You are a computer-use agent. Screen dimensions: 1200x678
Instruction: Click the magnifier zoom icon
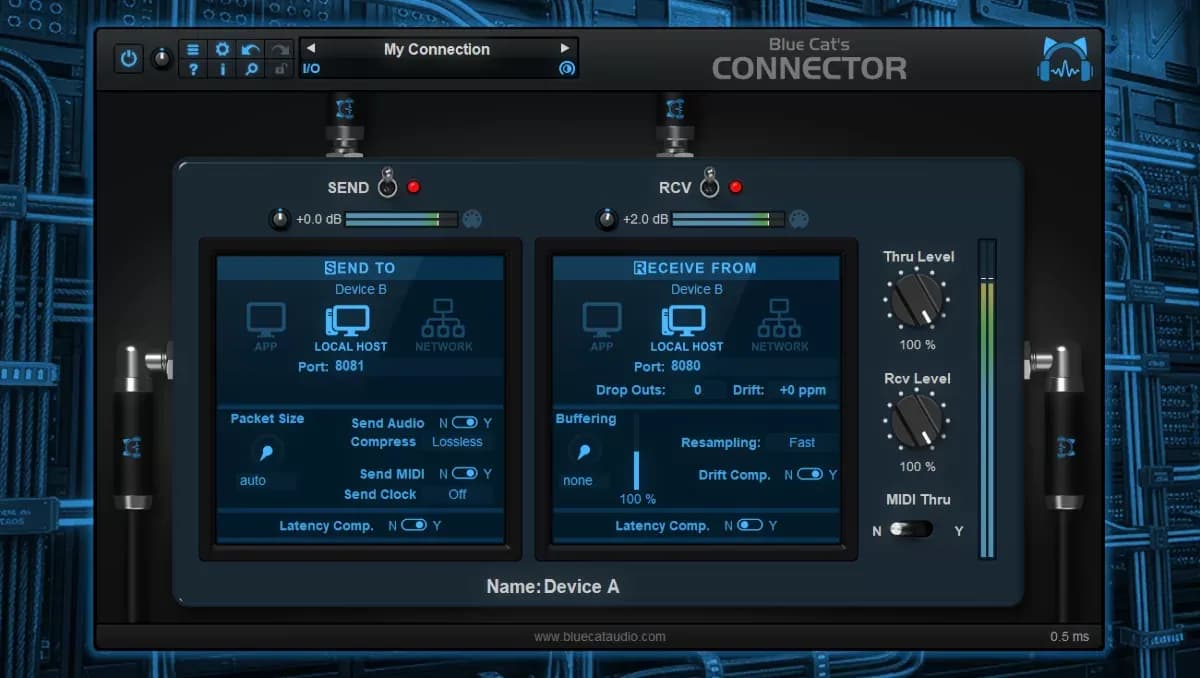pos(251,68)
